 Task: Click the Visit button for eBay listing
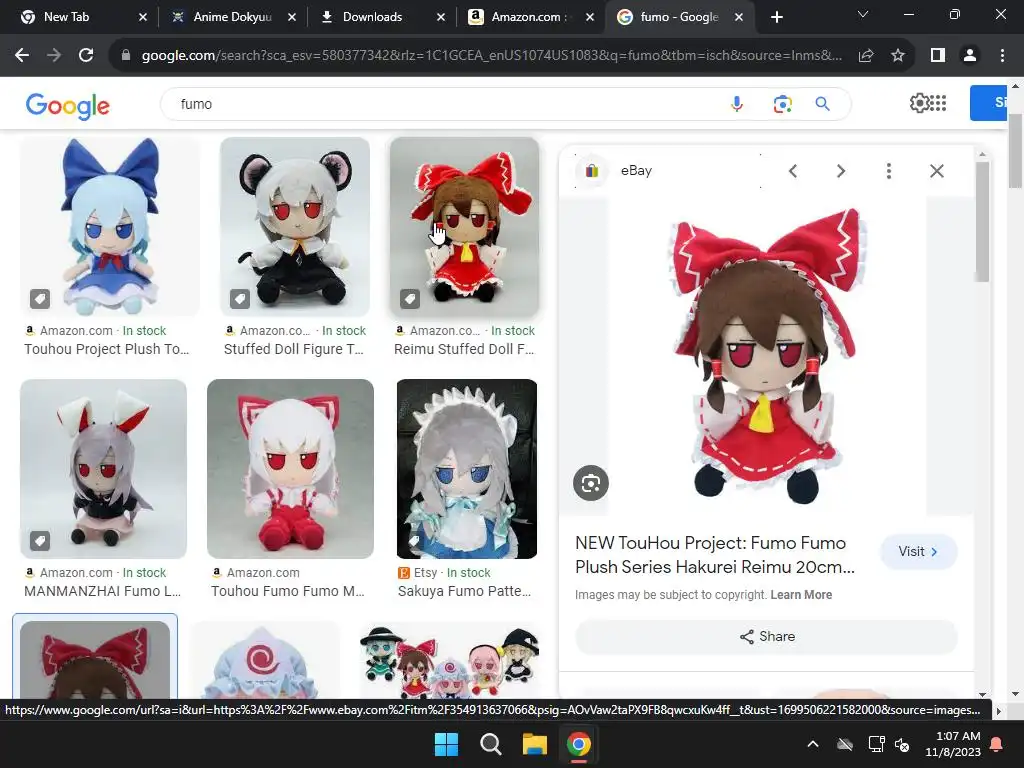[918, 552]
